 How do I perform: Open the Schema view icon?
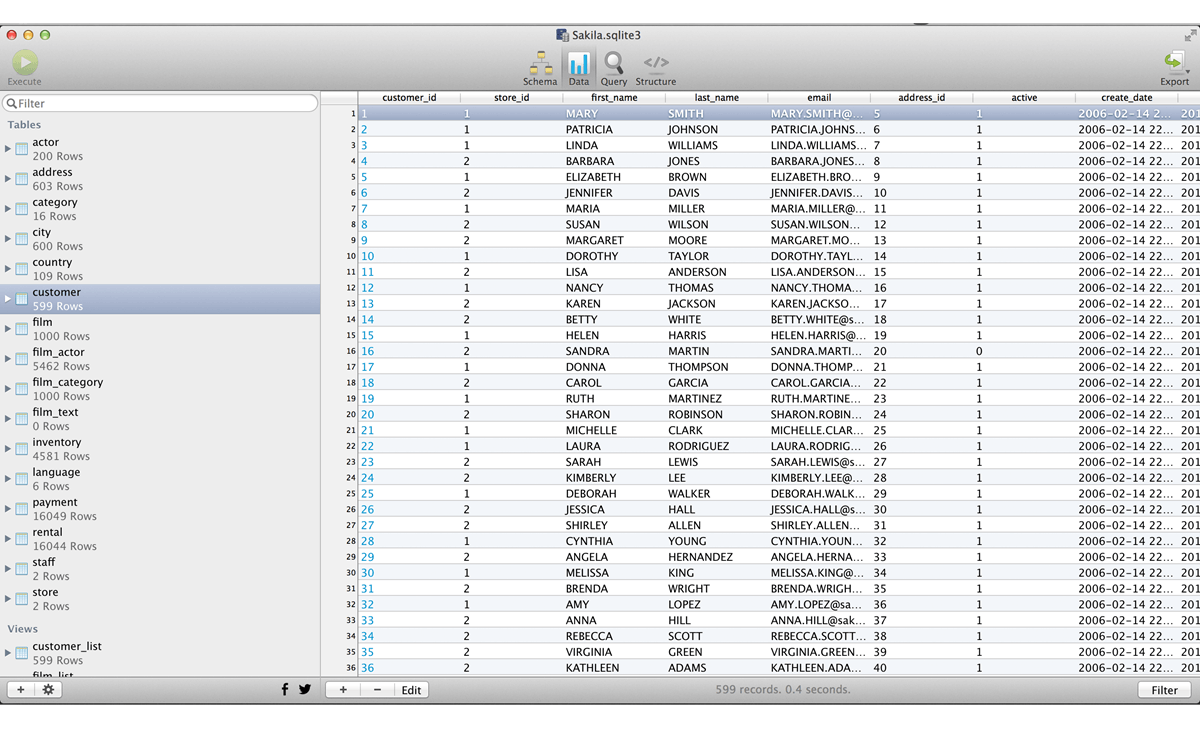pos(541,63)
